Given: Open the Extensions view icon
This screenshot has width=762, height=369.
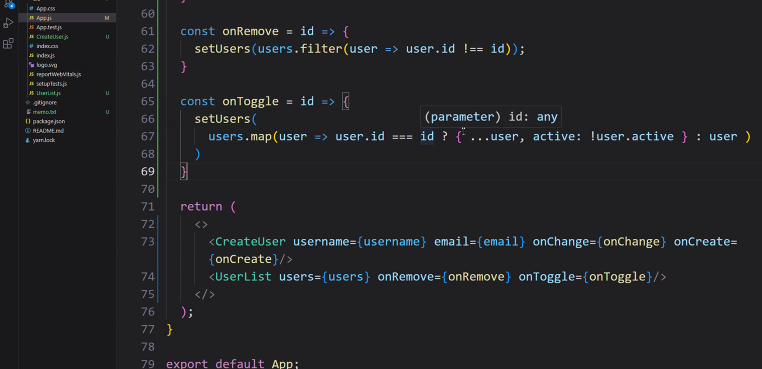Looking at the screenshot, I should [8, 44].
